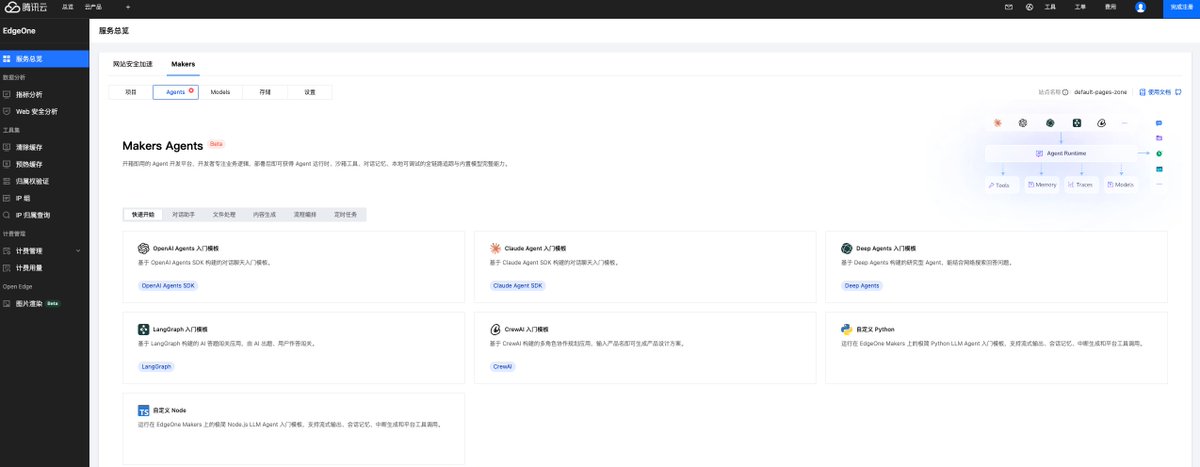Click the info icon beside 站点名称

click(1066, 92)
